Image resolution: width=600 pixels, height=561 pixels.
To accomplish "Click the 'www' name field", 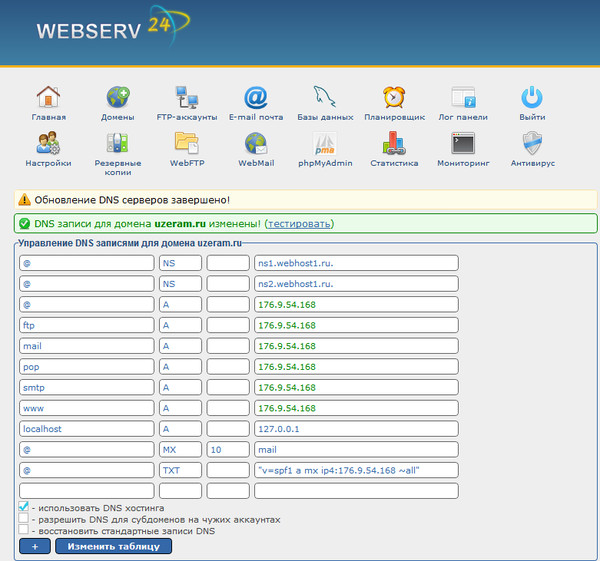I will click(x=87, y=408).
